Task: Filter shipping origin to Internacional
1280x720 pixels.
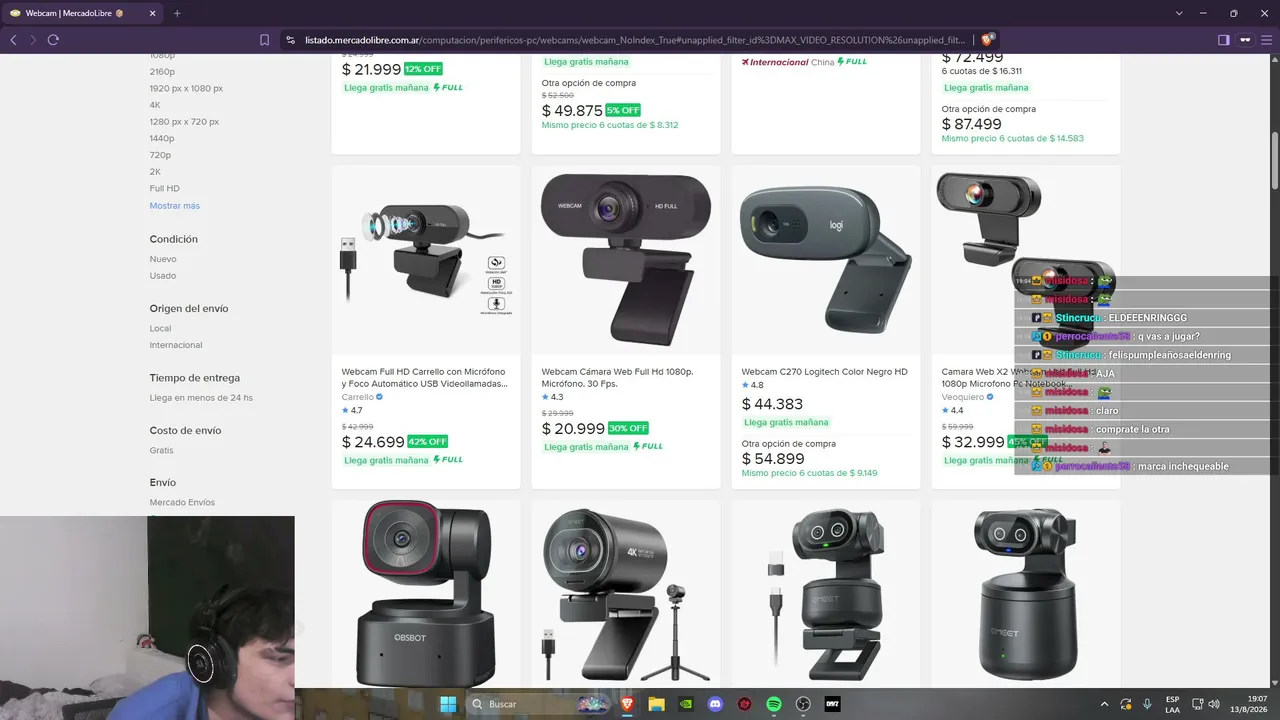Action: coord(176,345)
